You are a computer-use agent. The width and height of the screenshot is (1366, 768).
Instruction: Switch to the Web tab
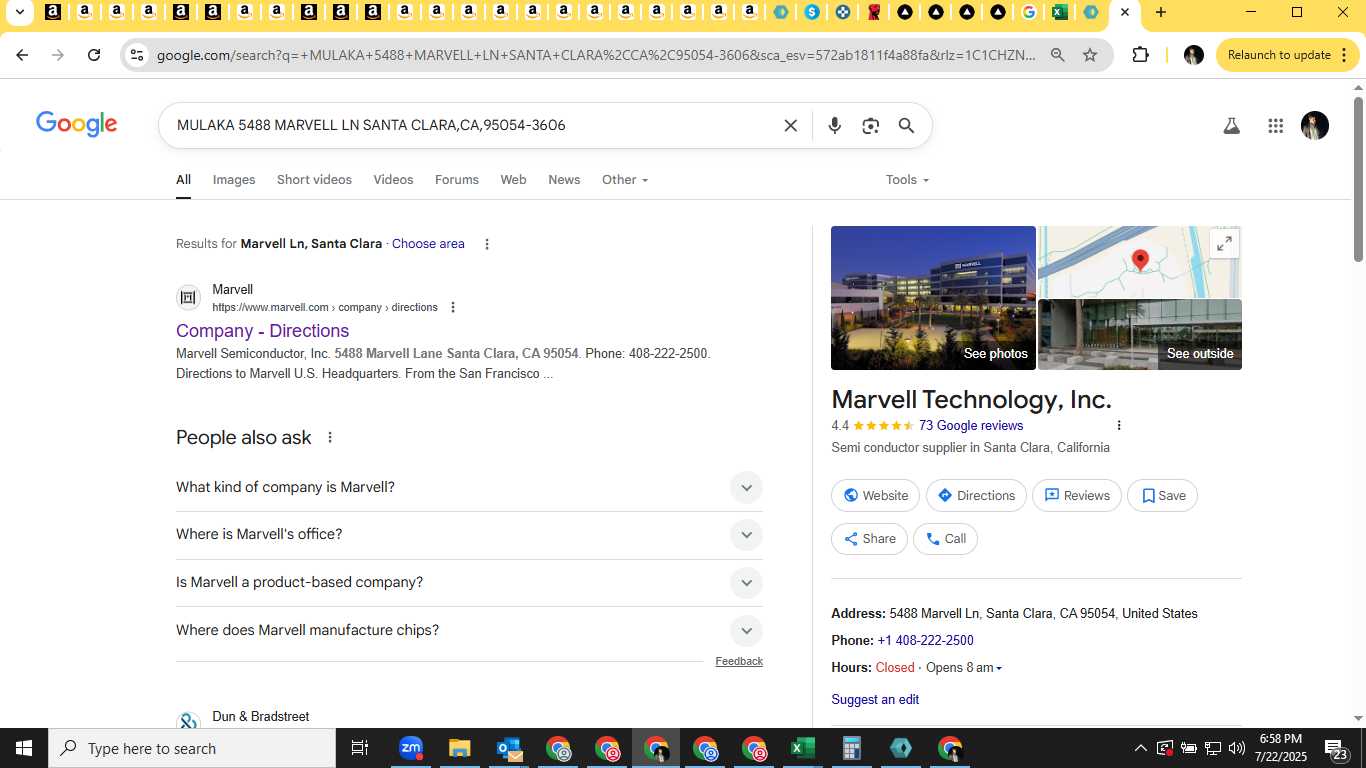point(513,180)
